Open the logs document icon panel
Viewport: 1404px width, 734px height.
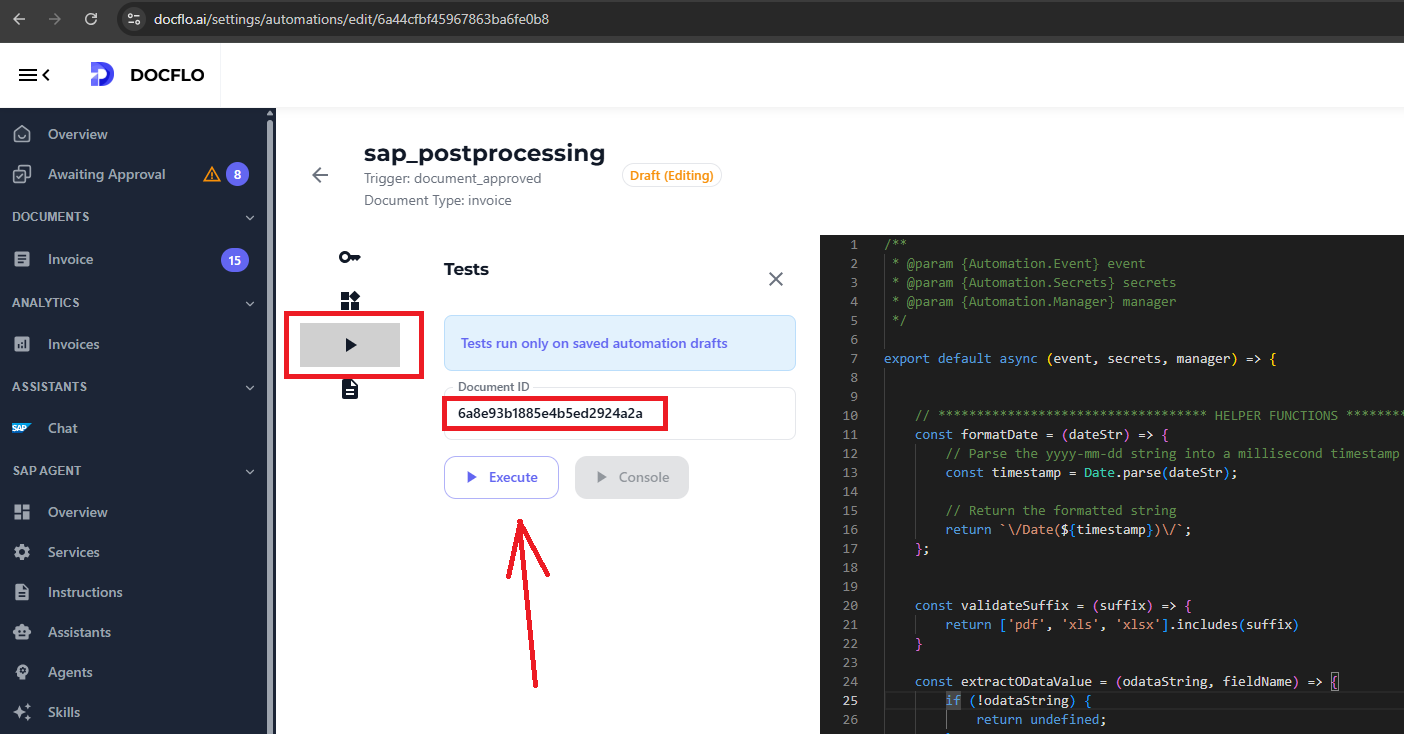[x=350, y=389]
